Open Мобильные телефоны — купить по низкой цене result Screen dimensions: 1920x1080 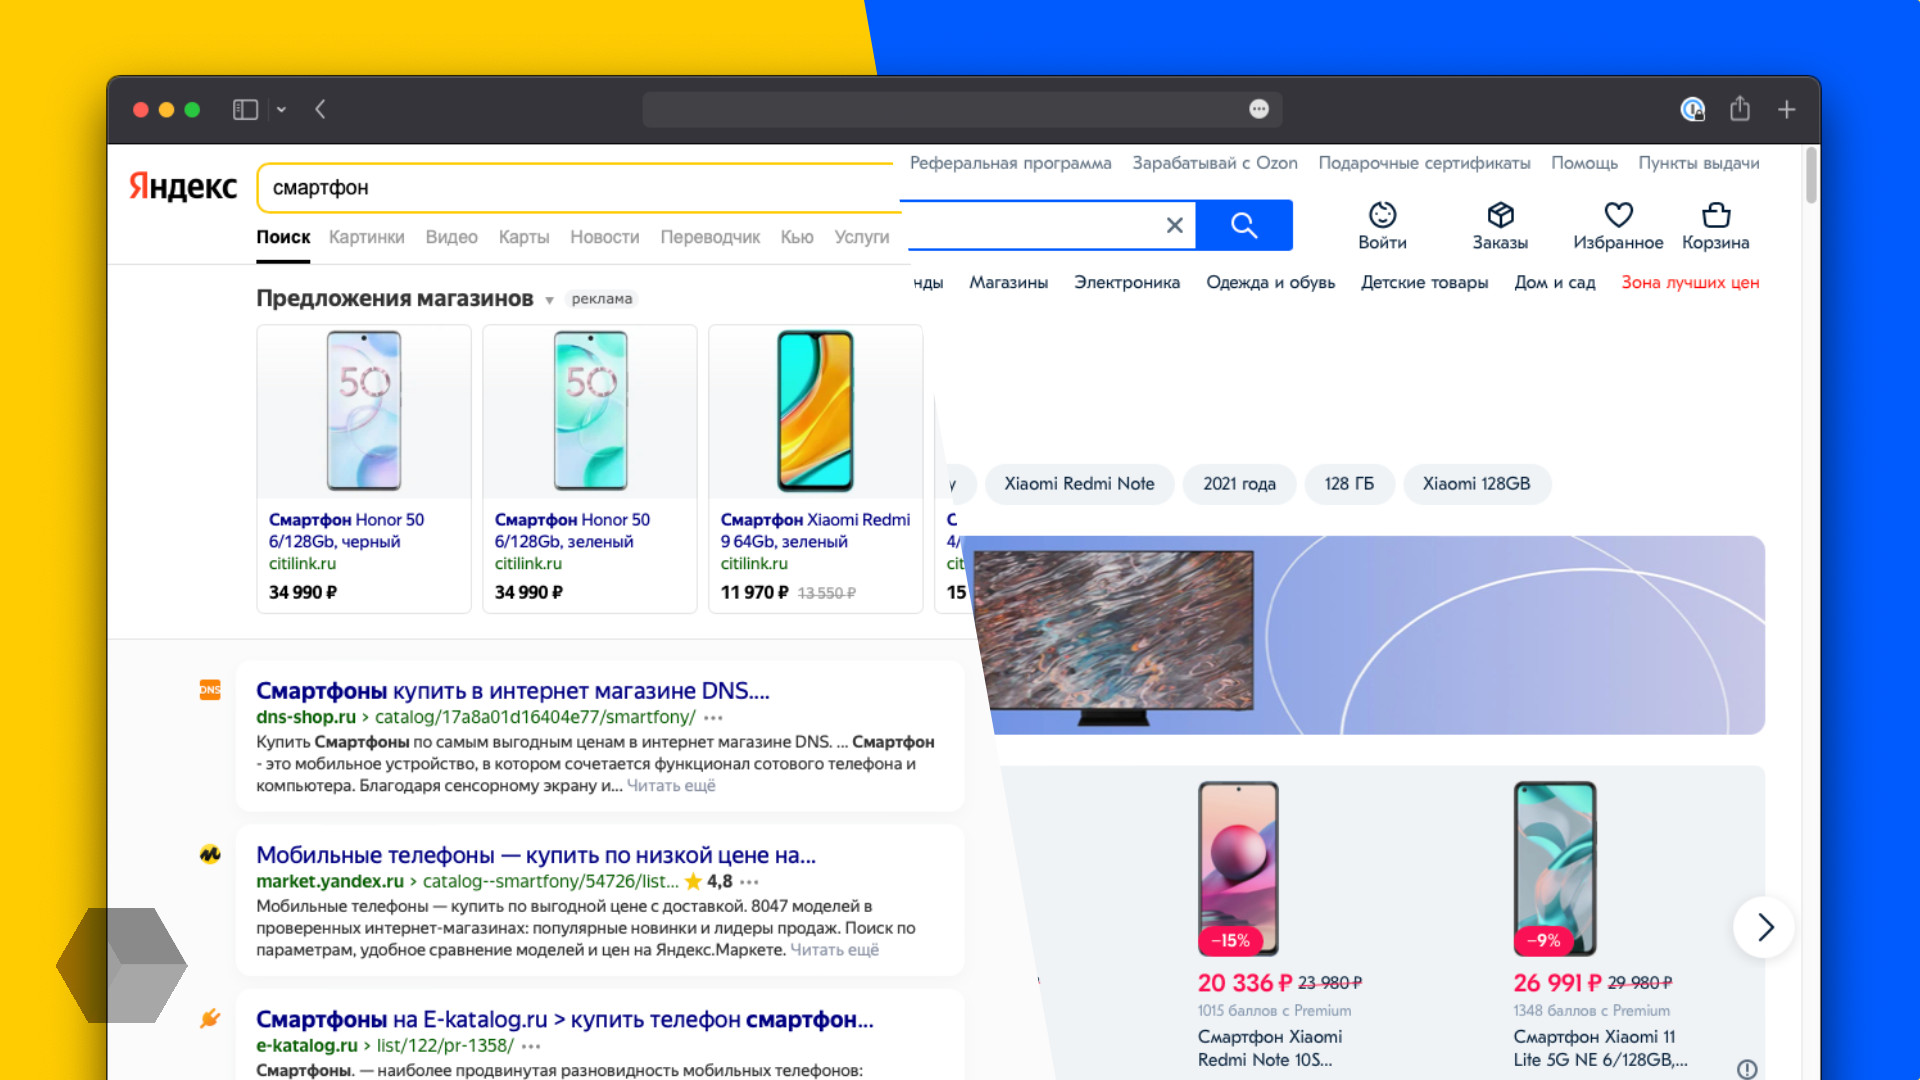[x=536, y=855]
